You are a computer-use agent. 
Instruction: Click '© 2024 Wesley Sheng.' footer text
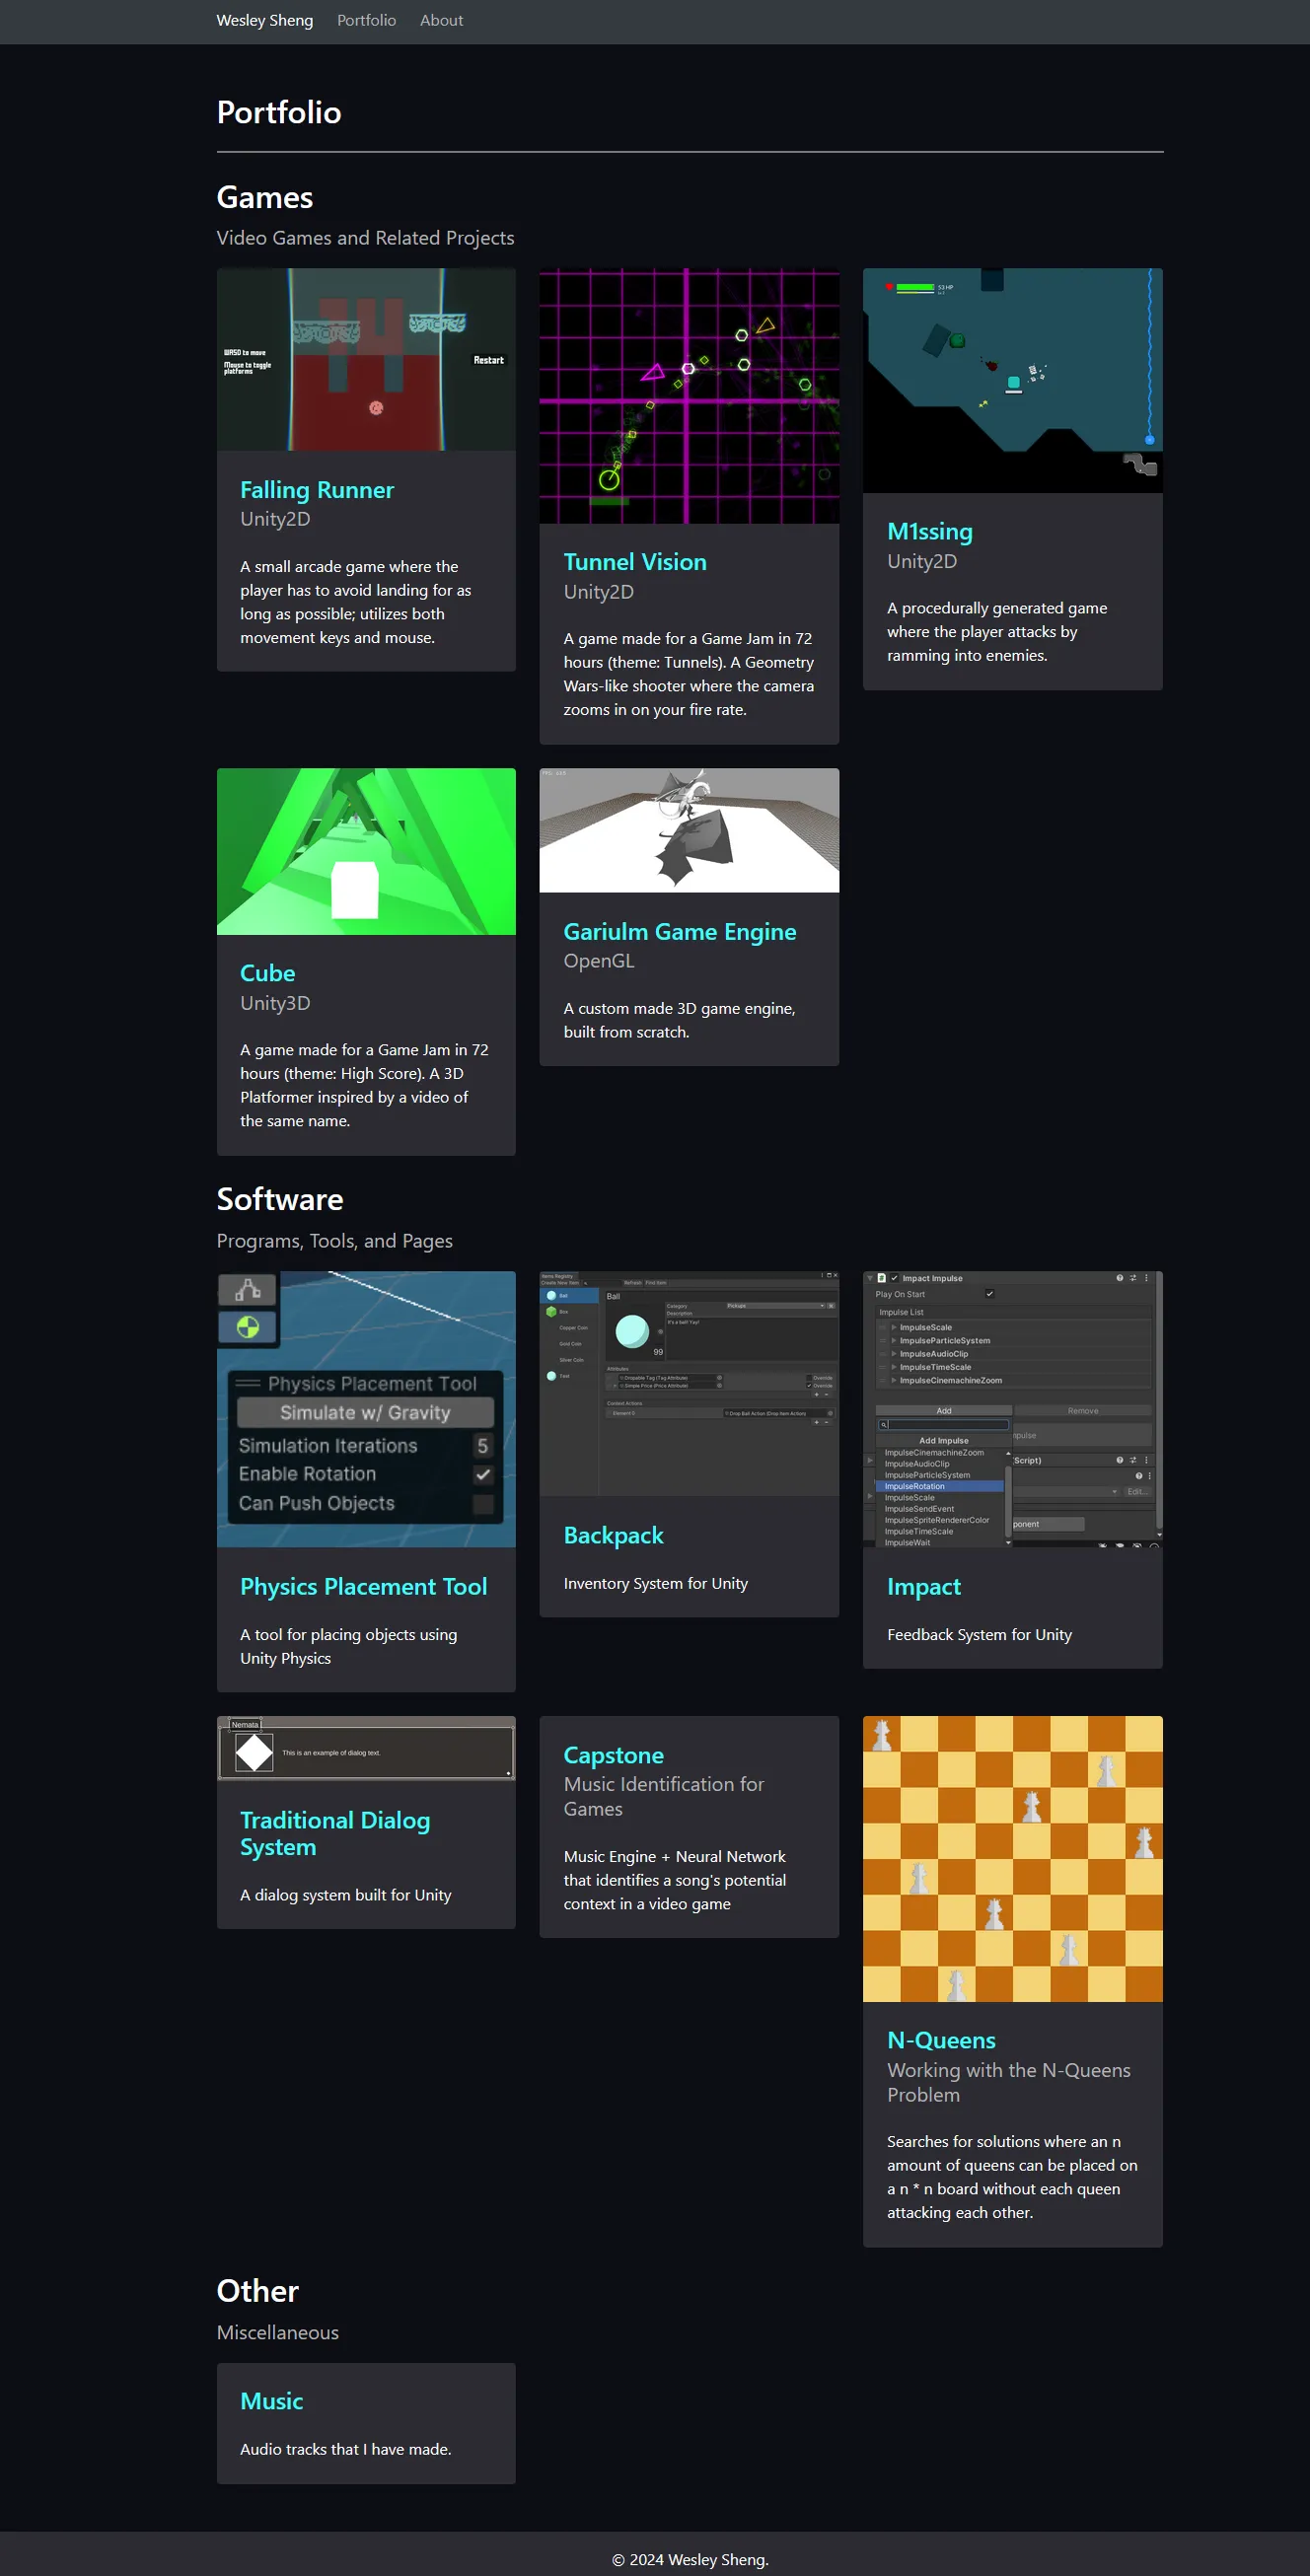click(690, 2559)
